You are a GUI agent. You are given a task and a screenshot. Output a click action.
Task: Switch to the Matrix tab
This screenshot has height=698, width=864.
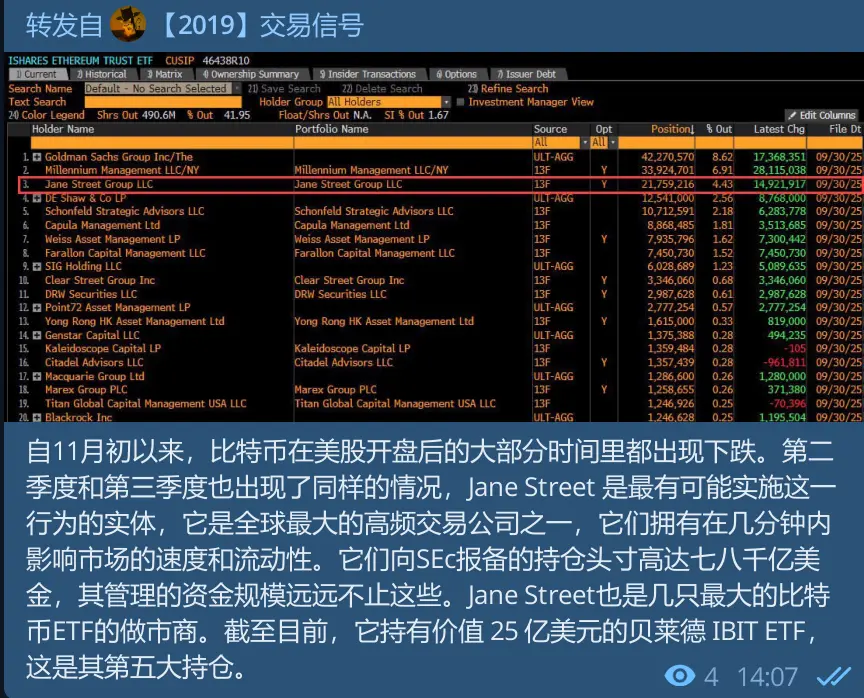click(165, 74)
